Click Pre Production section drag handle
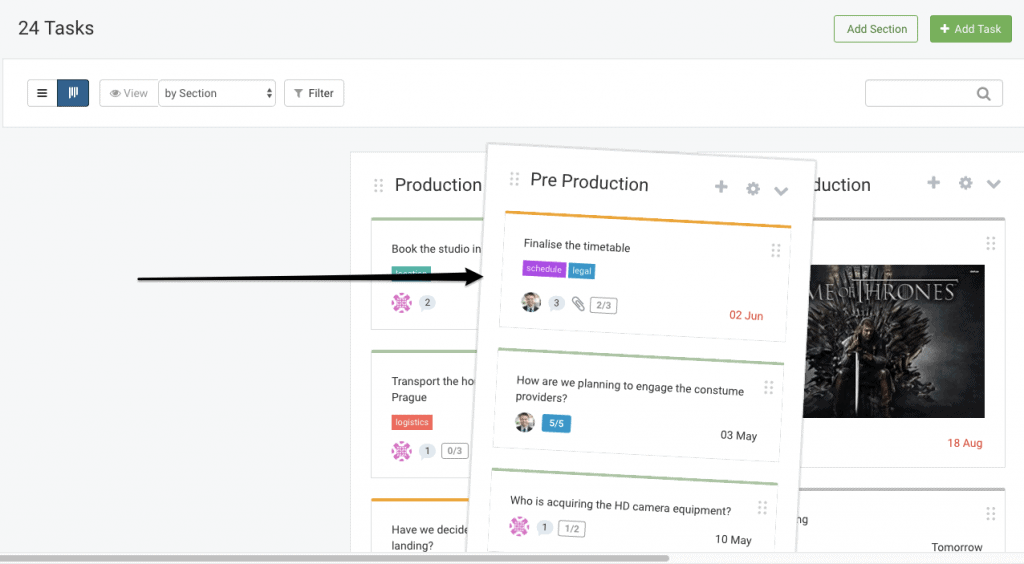Viewport: 1024px width, 564px height. pyautogui.click(x=514, y=179)
